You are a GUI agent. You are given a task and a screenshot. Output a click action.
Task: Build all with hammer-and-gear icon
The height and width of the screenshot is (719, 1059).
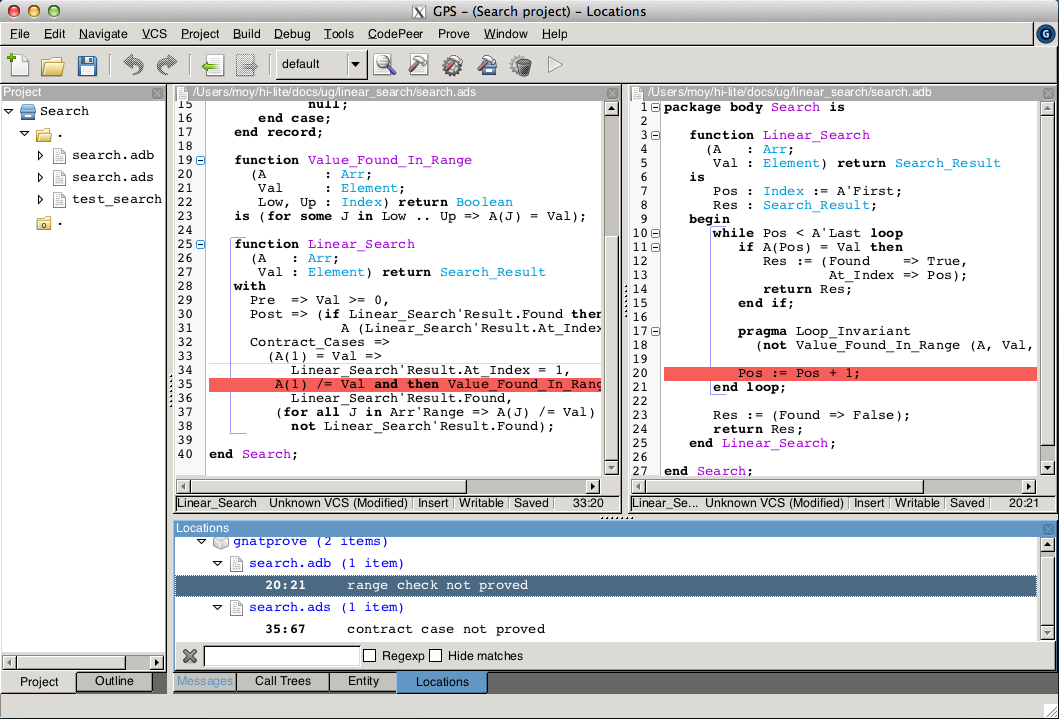pyautogui.click(x=453, y=65)
